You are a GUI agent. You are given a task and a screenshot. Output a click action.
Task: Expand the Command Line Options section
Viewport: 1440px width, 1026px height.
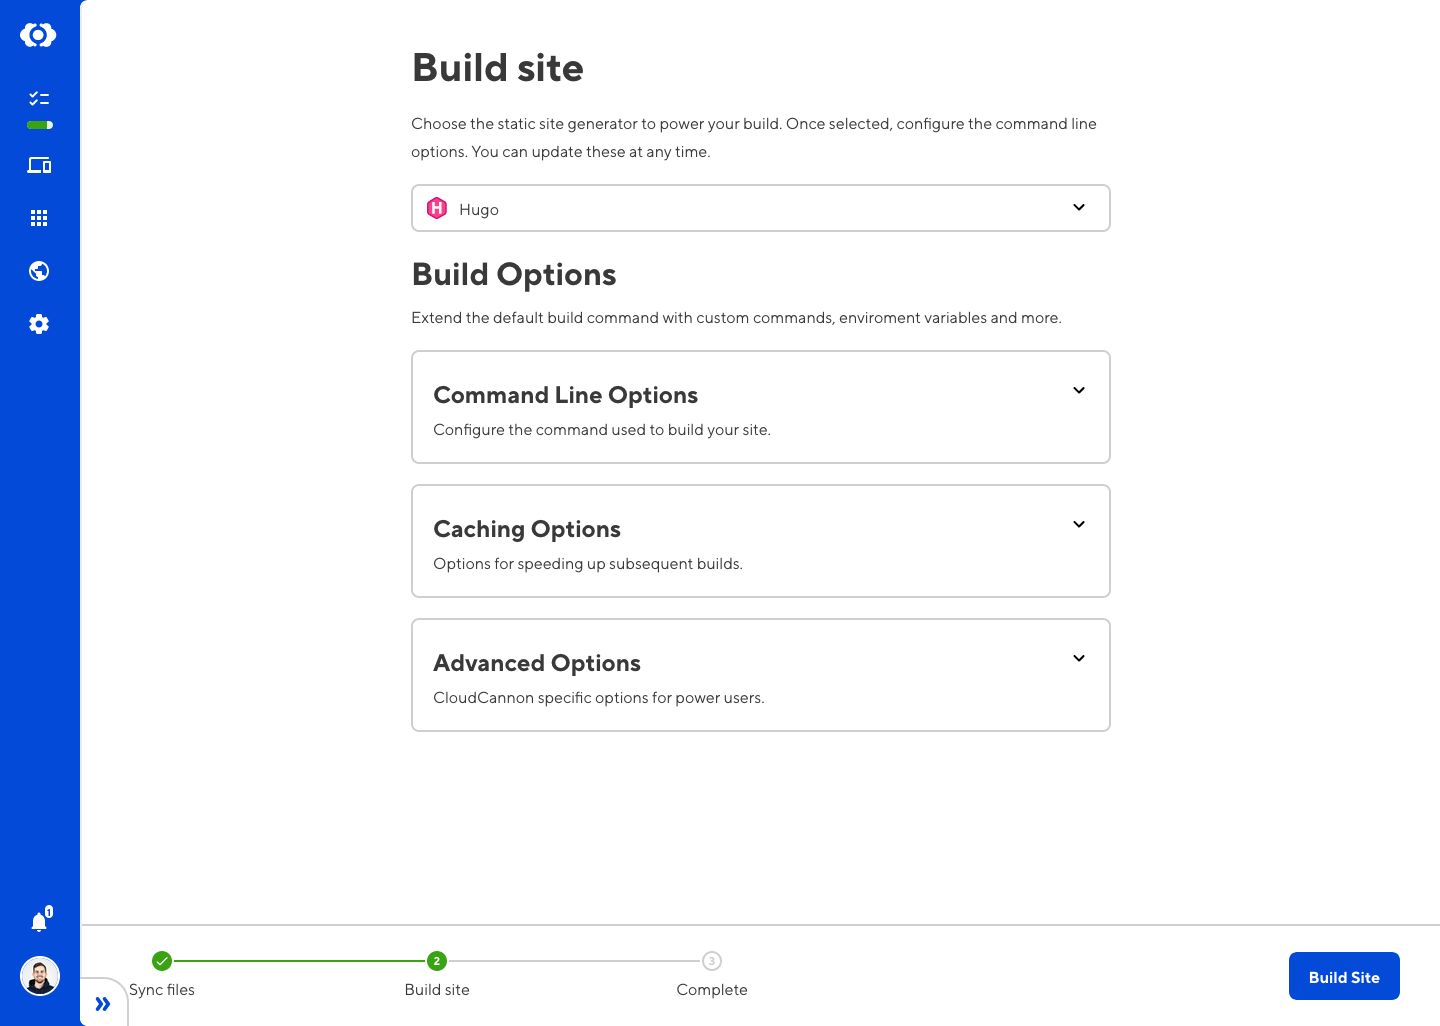[x=1079, y=390]
